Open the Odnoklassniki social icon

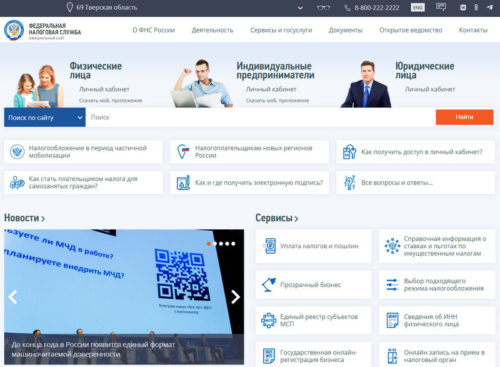pyautogui.click(x=476, y=7)
